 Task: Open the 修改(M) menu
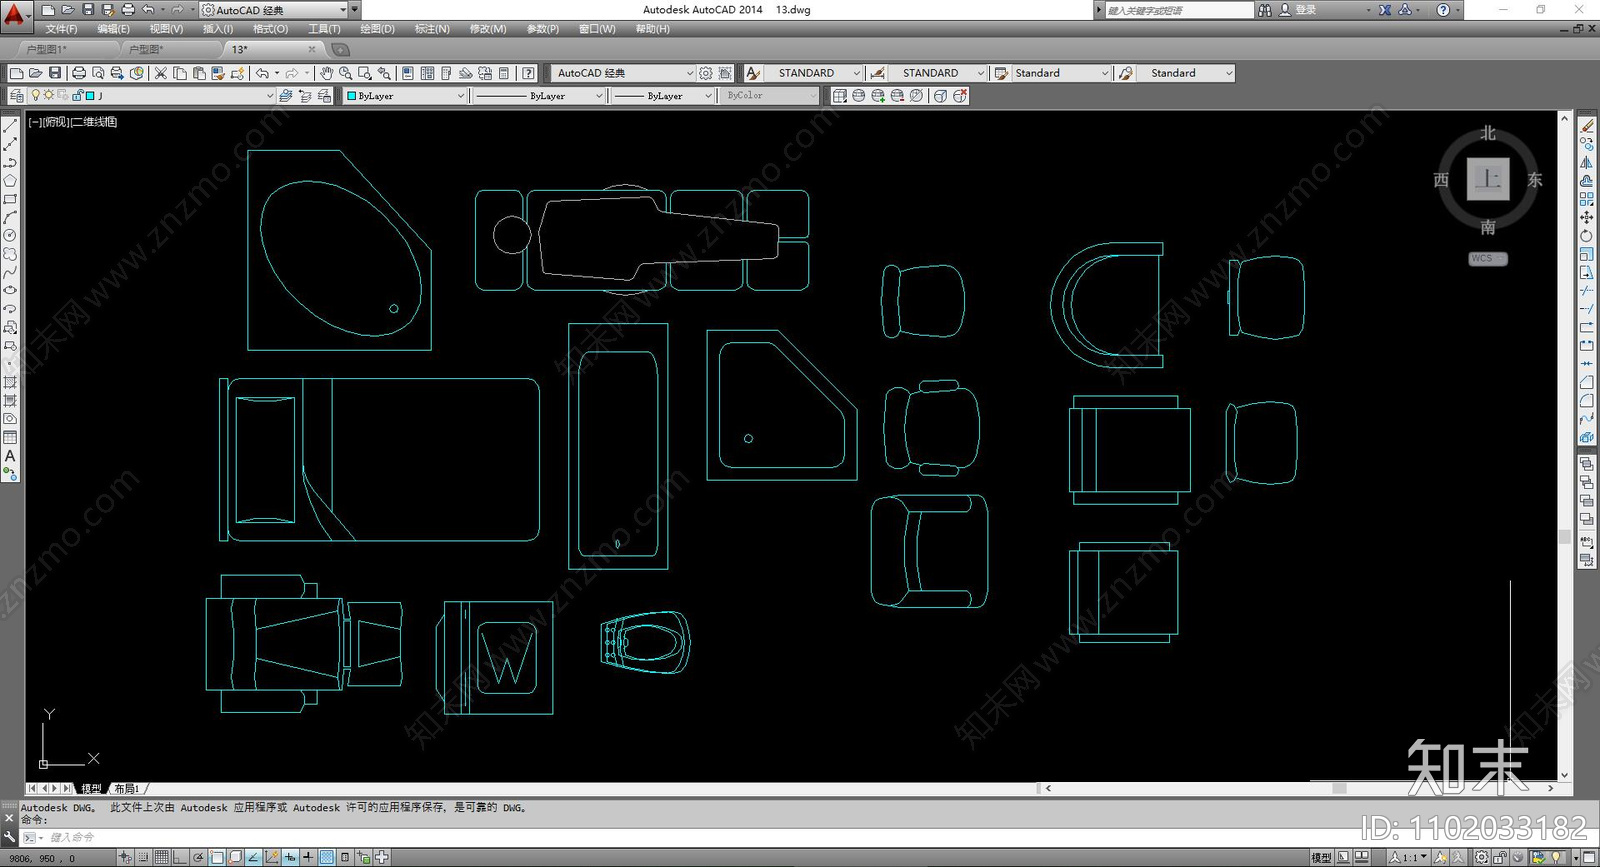487,29
